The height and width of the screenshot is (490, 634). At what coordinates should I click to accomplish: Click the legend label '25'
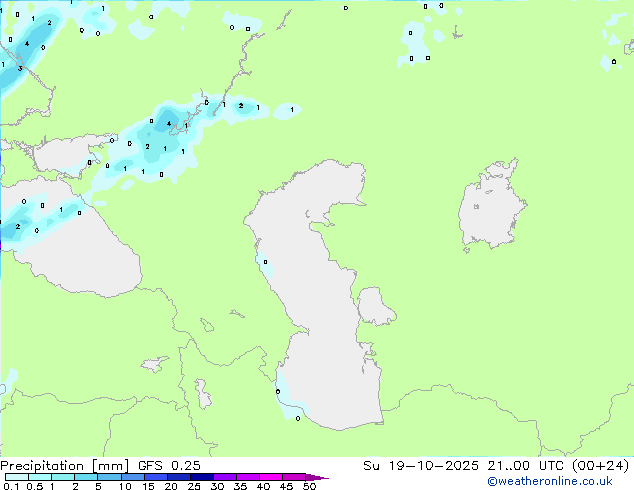[194, 486]
